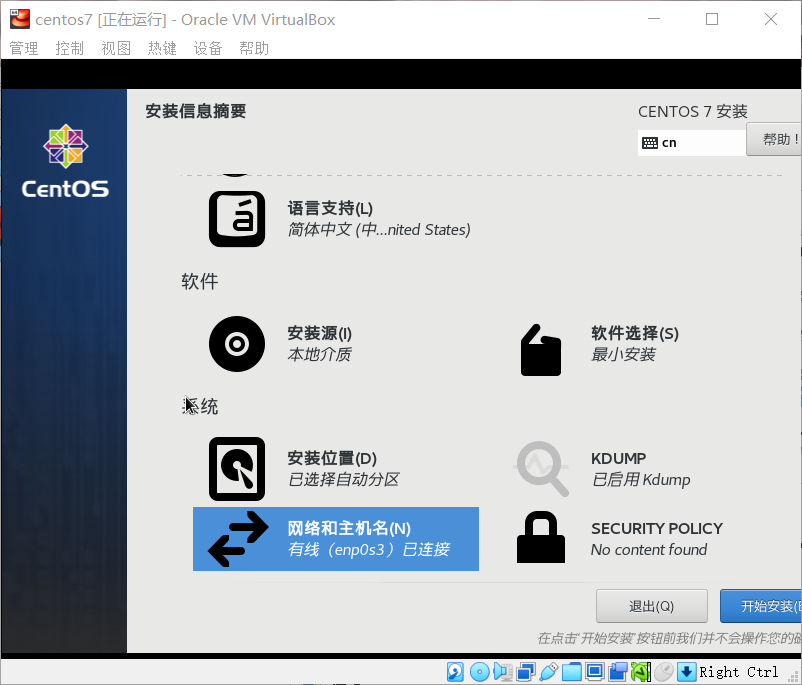802x685 pixels.
Task: Click the No content found text
Action: point(649,549)
